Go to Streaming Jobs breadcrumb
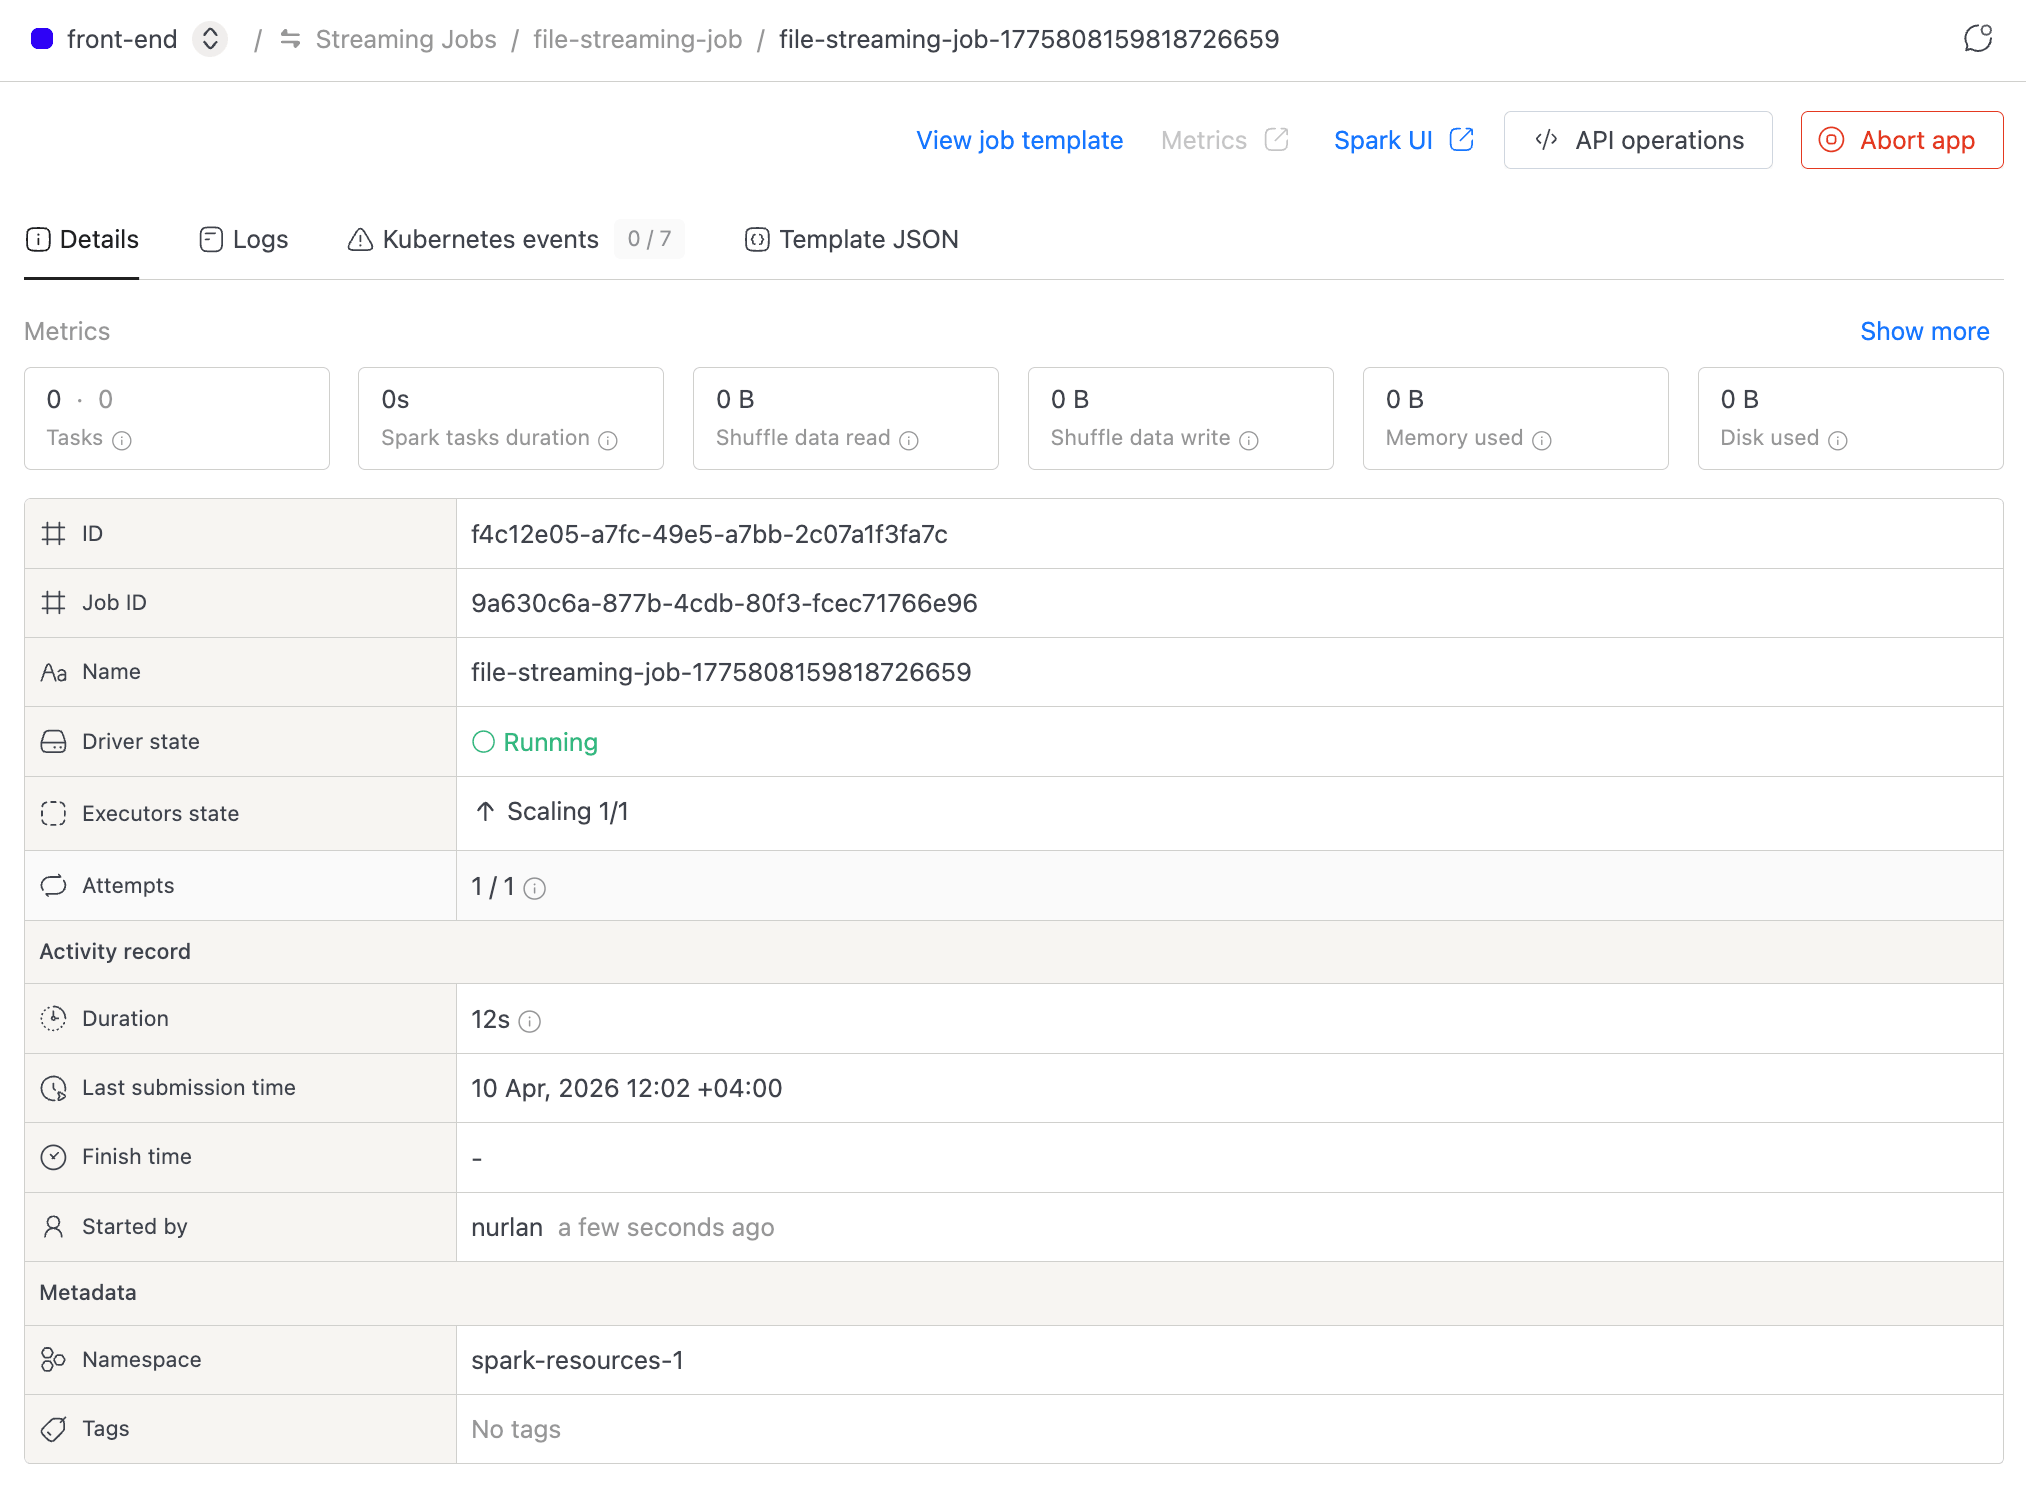2026x1492 pixels. [x=405, y=39]
